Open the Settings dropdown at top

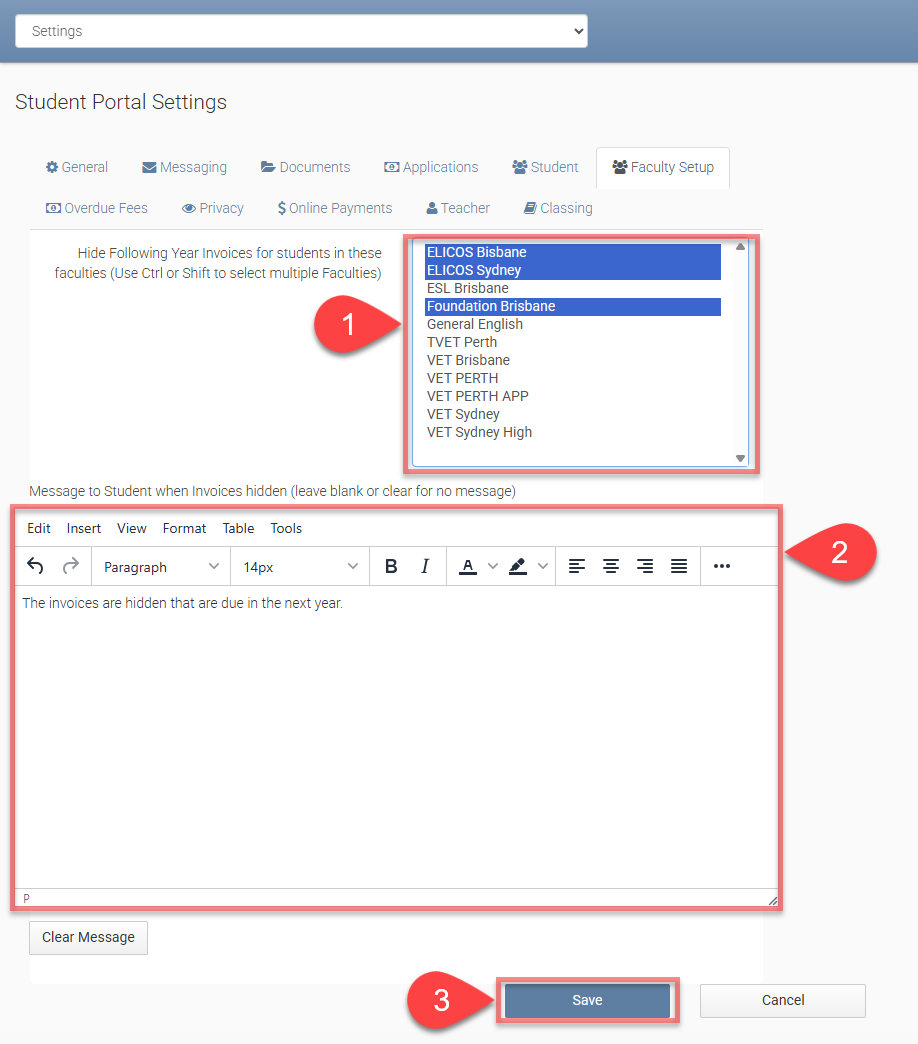301,31
